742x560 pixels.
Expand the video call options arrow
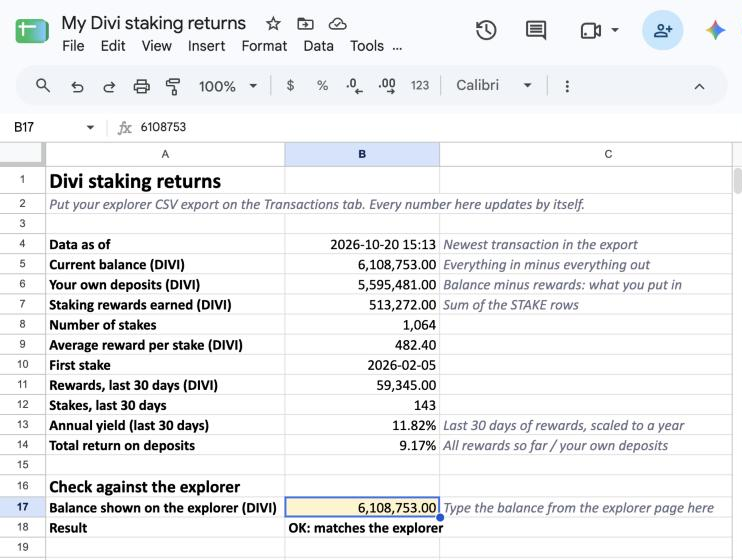(x=615, y=30)
